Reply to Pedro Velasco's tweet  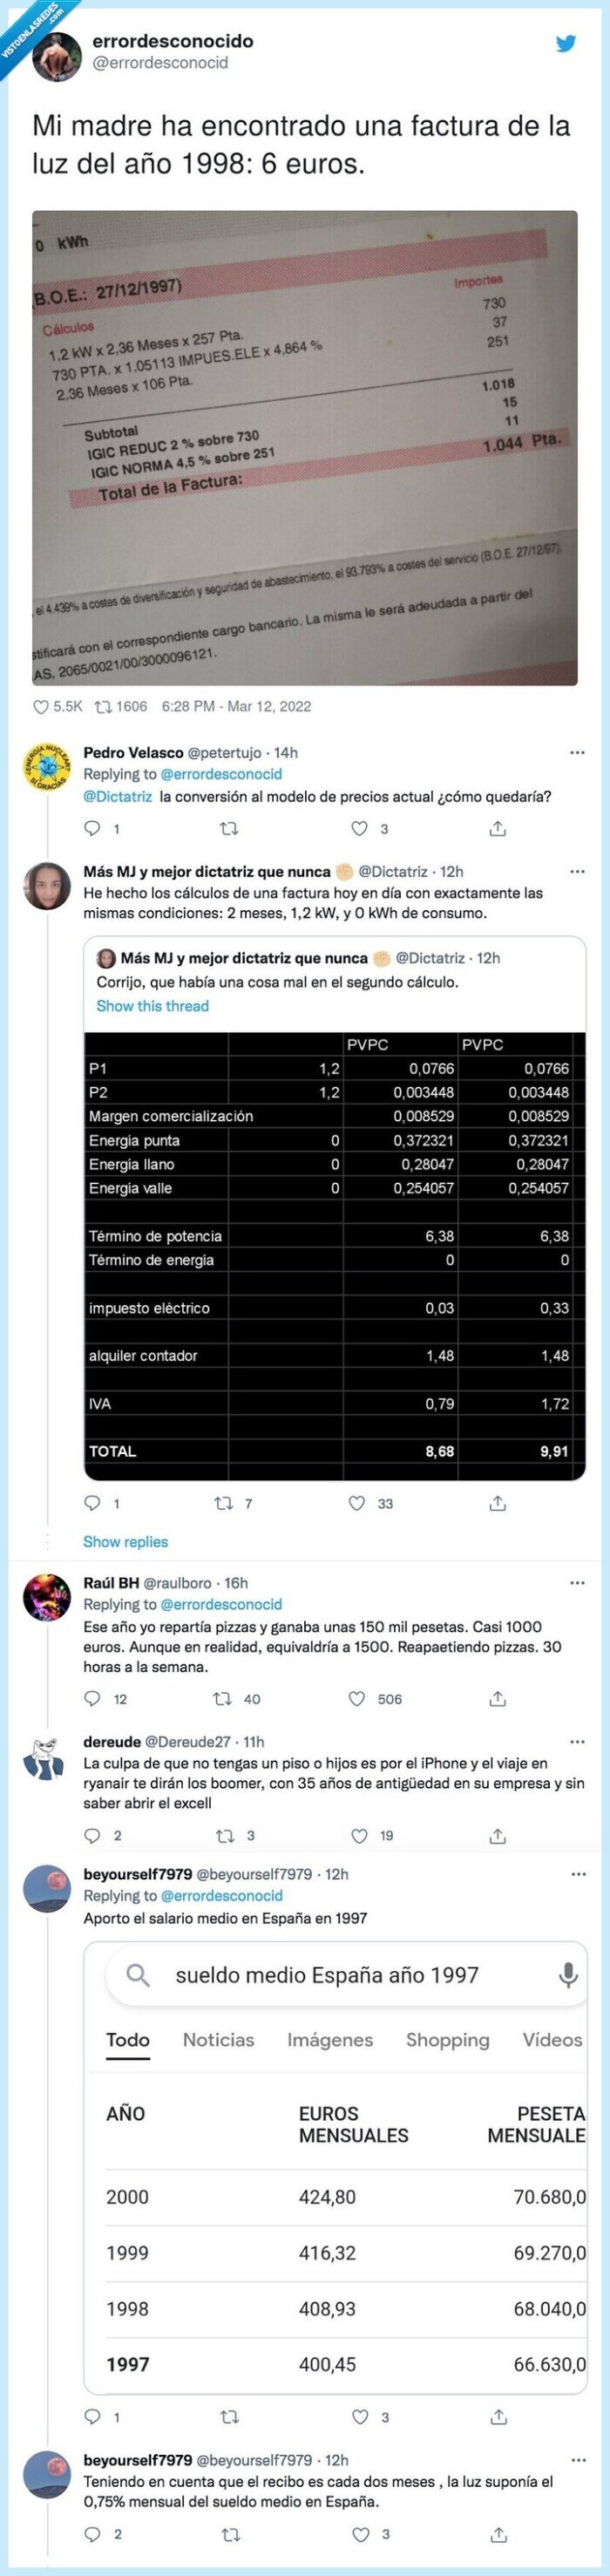point(92,828)
